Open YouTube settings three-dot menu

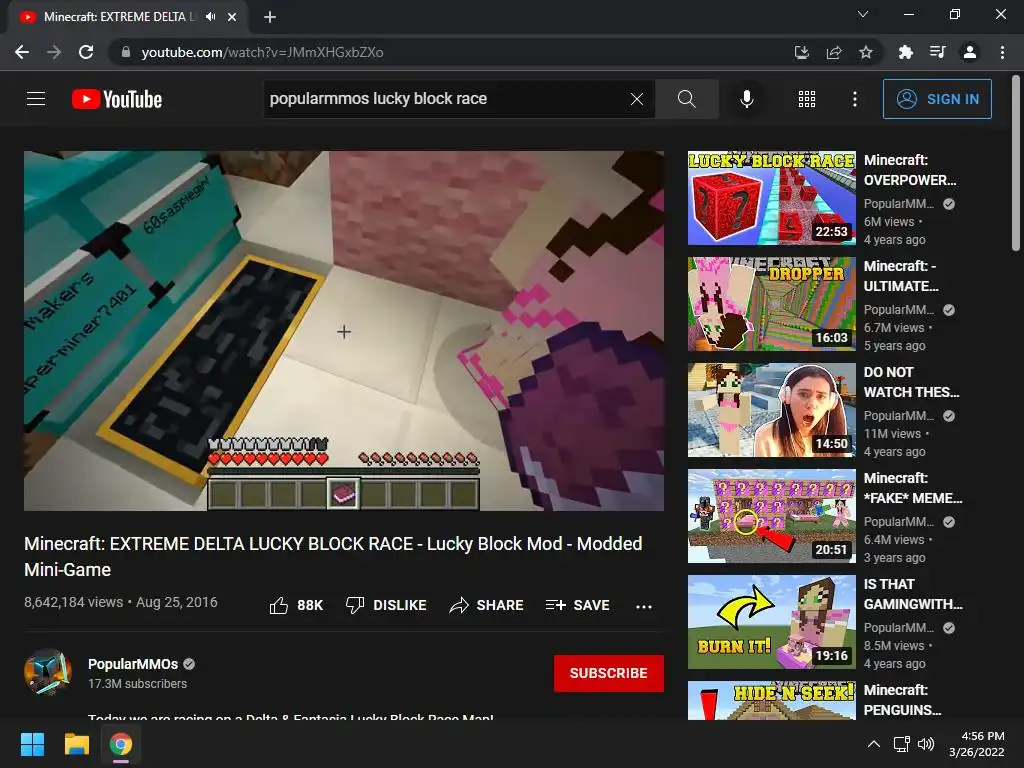854,99
